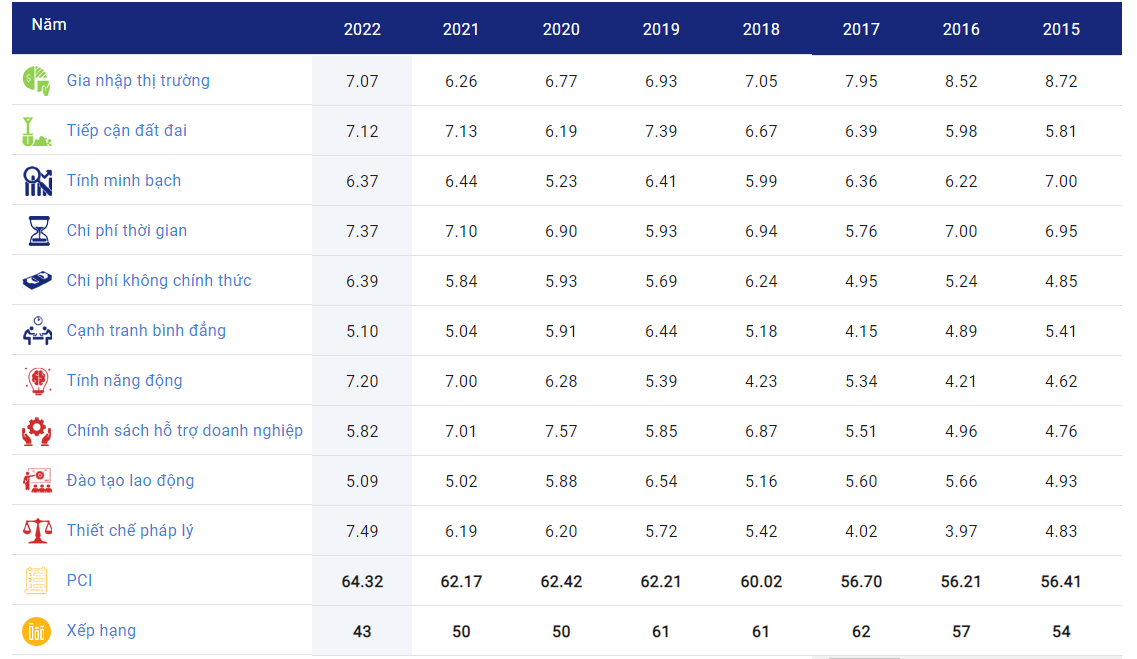Click the lightbulb icon for Tính năng động
1137x659 pixels.
click(x=38, y=381)
